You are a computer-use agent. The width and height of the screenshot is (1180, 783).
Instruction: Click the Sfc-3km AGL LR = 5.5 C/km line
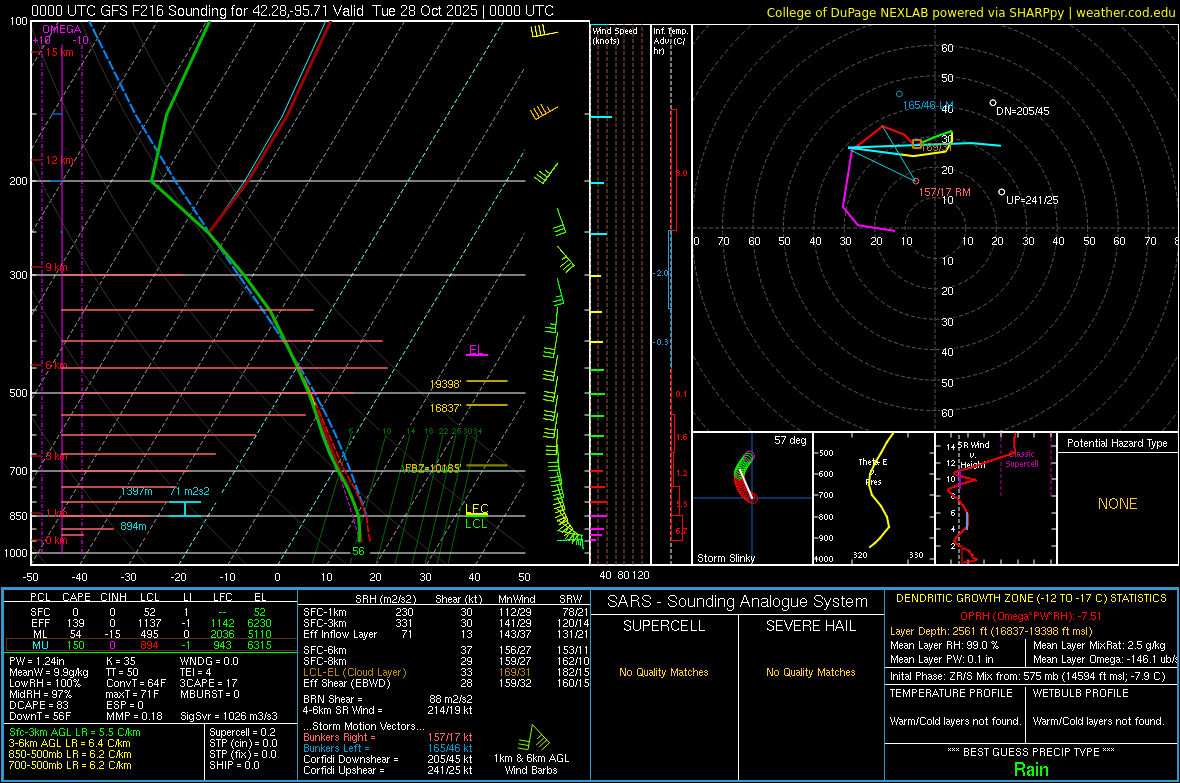tap(75, 732)
